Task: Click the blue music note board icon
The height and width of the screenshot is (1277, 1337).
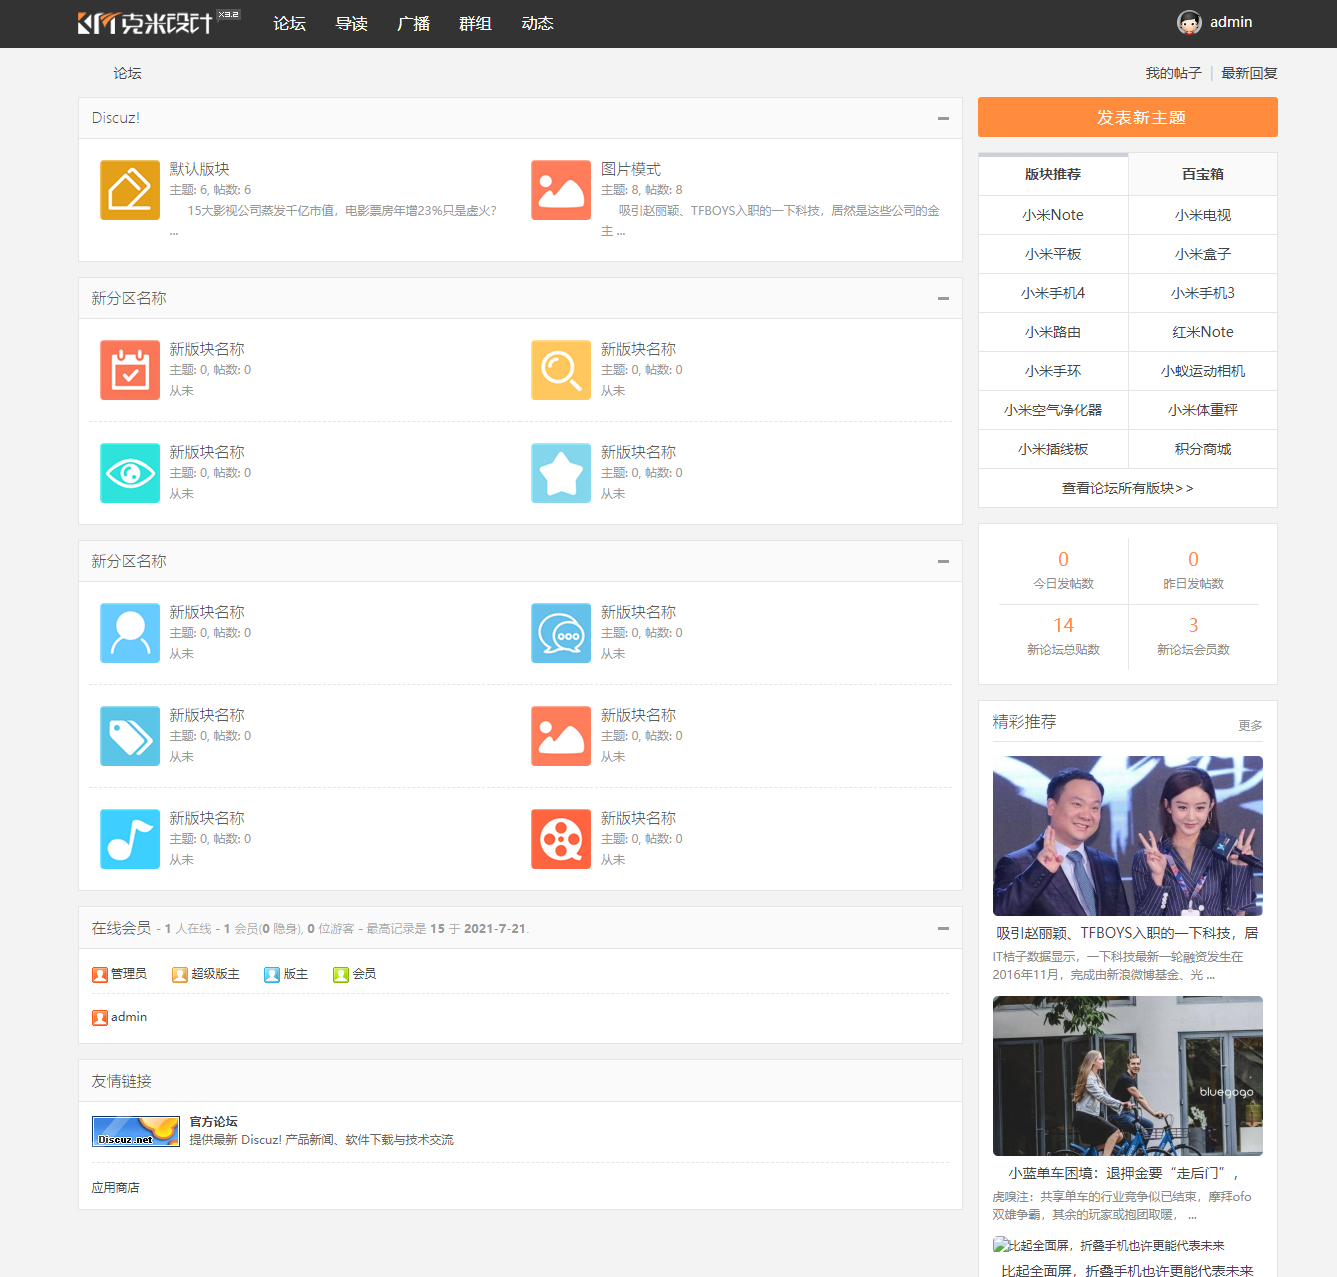Action: pyautogui.click(x=130, y=839)
